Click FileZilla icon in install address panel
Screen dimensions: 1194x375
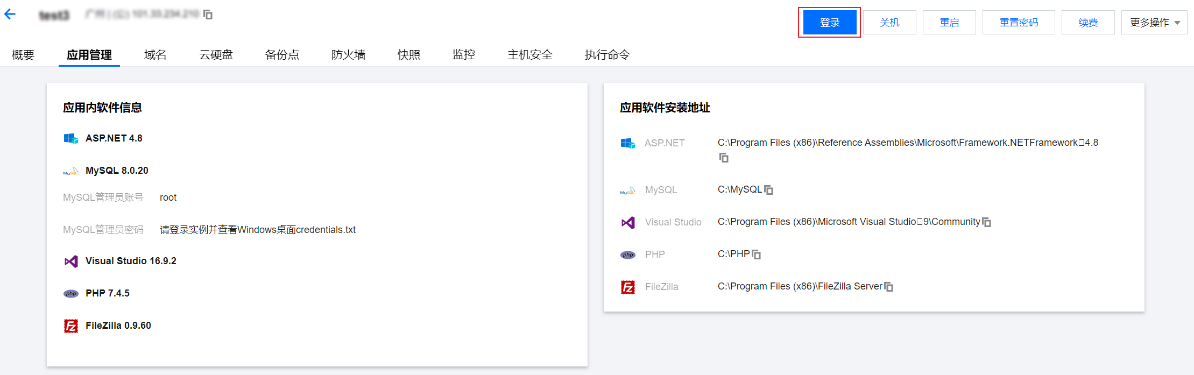(627, 287)
